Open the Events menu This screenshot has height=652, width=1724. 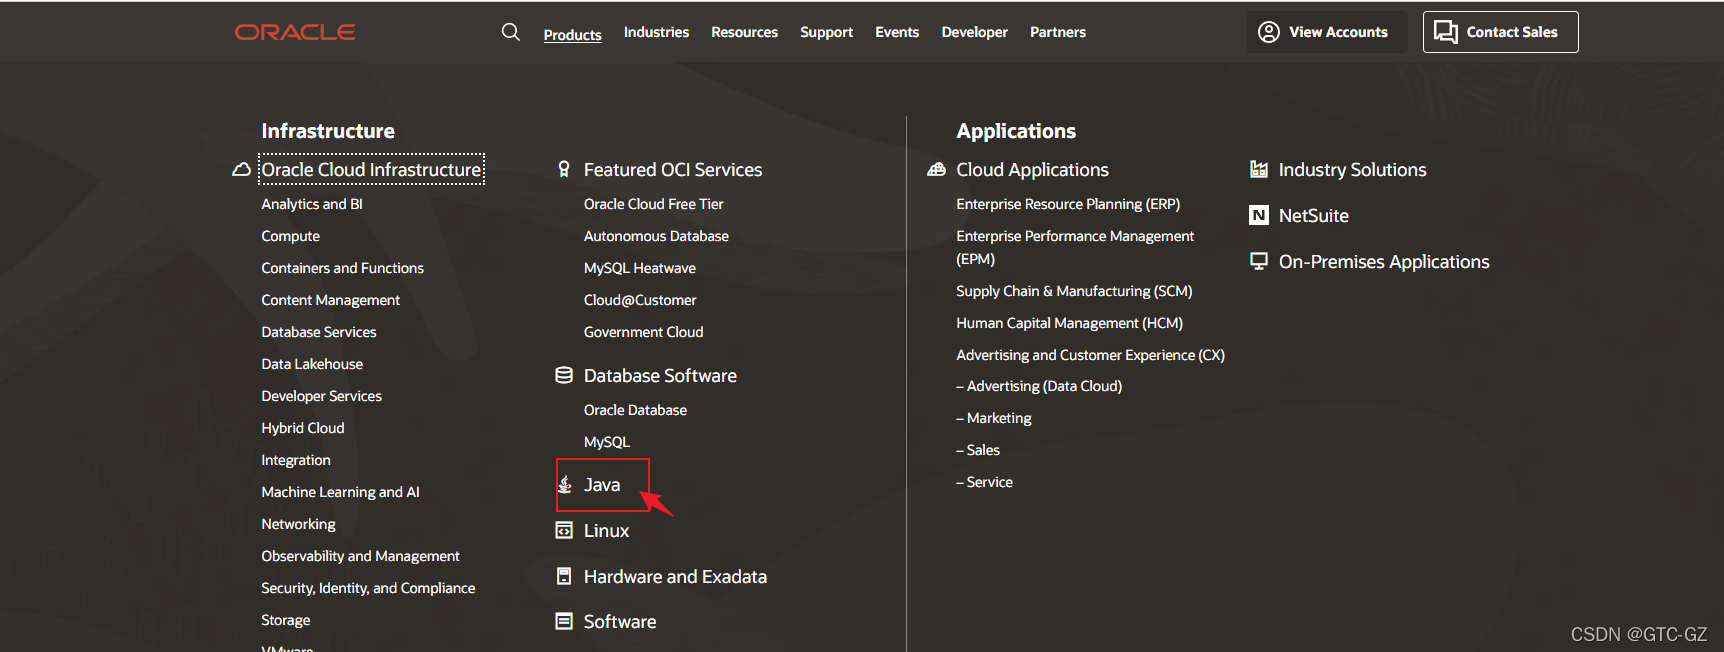(x=897, y=32)
